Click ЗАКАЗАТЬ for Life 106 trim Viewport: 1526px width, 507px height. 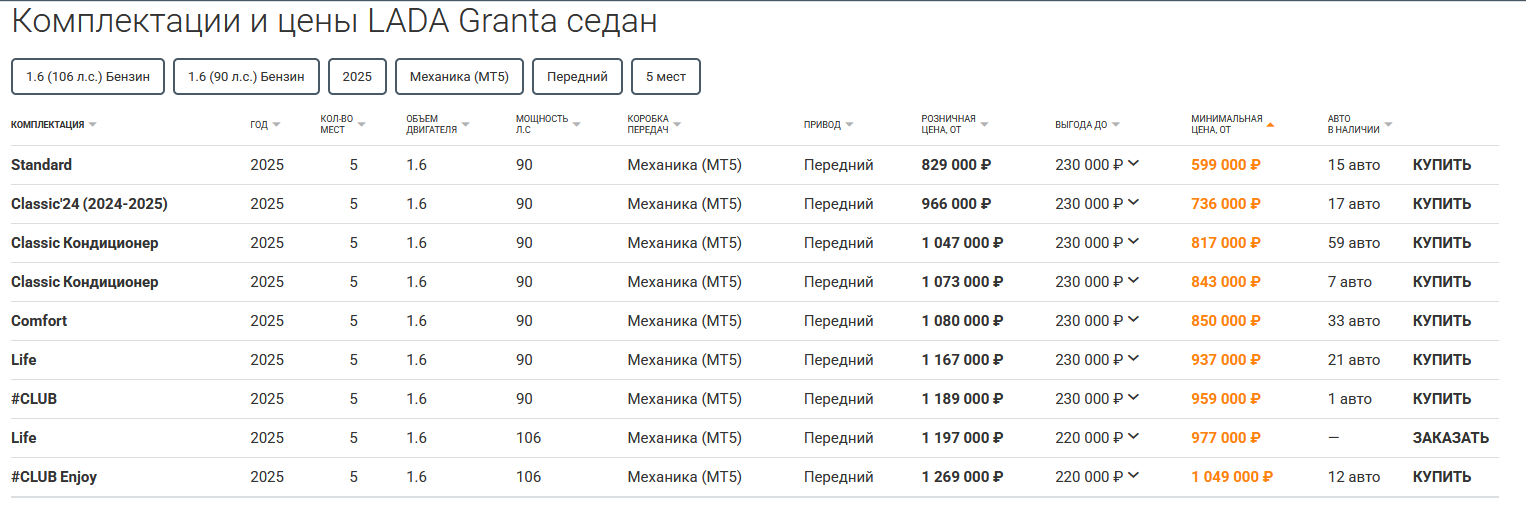[x=1450, y=438]
